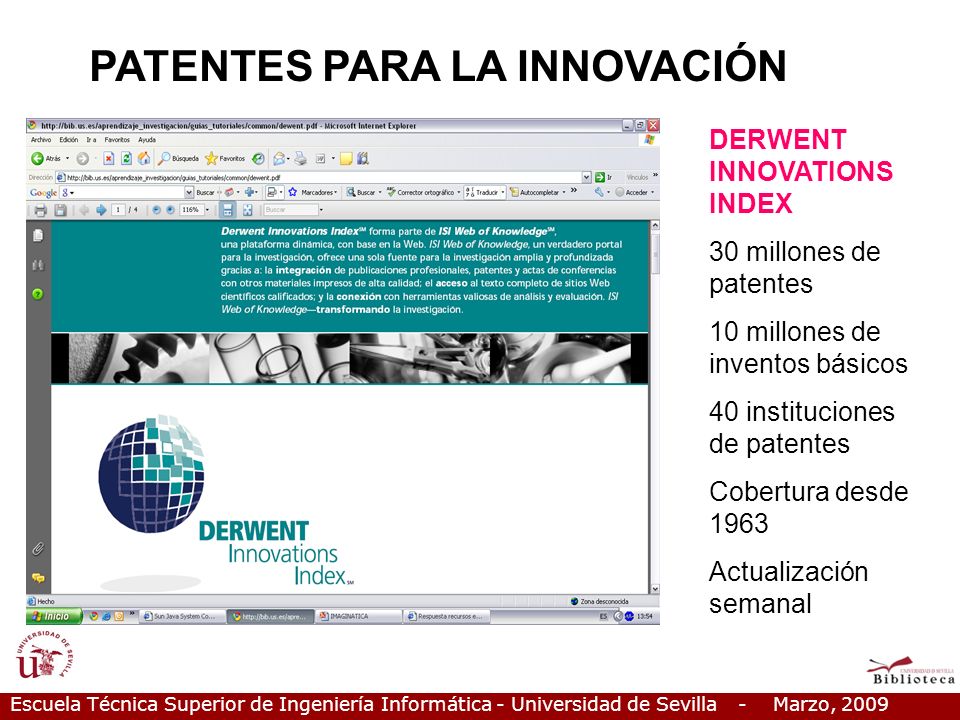Click the Atrás back button
The width and height of the screenshot is (960, 720).
pos(47,159)
